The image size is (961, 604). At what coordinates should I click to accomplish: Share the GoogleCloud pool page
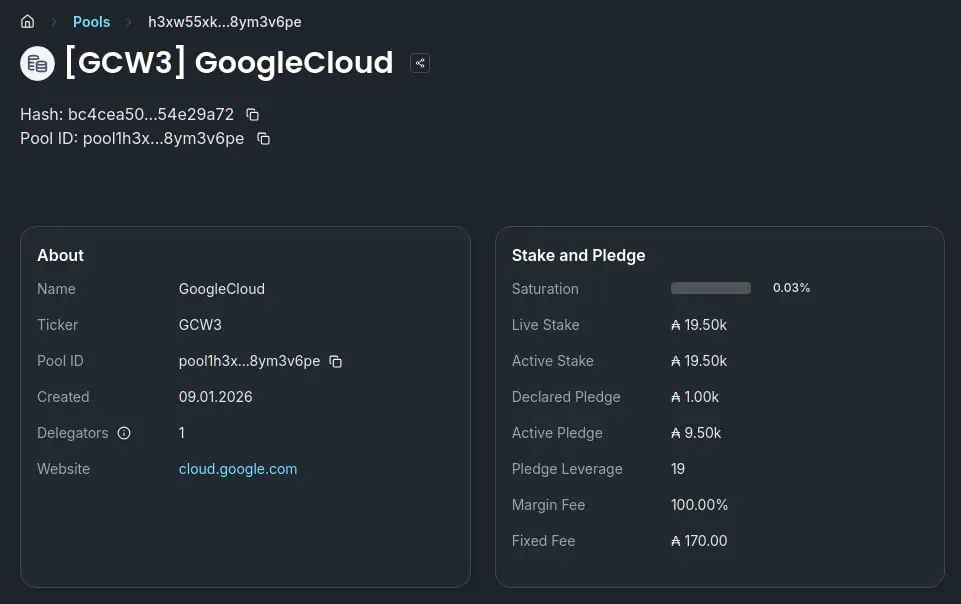tap(420, 64)
